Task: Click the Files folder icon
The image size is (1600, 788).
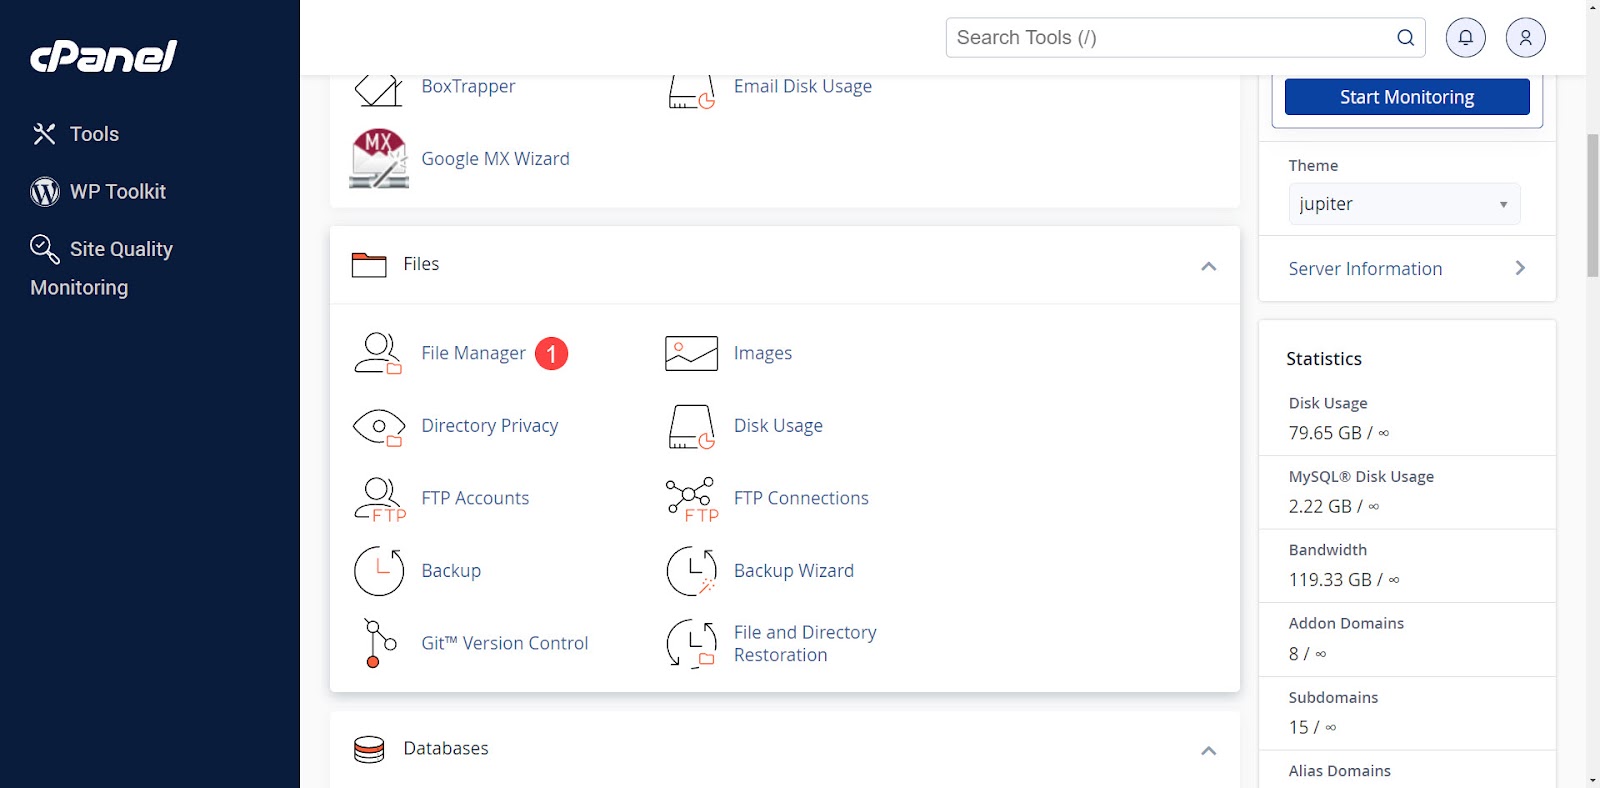Action: (369, 264)
